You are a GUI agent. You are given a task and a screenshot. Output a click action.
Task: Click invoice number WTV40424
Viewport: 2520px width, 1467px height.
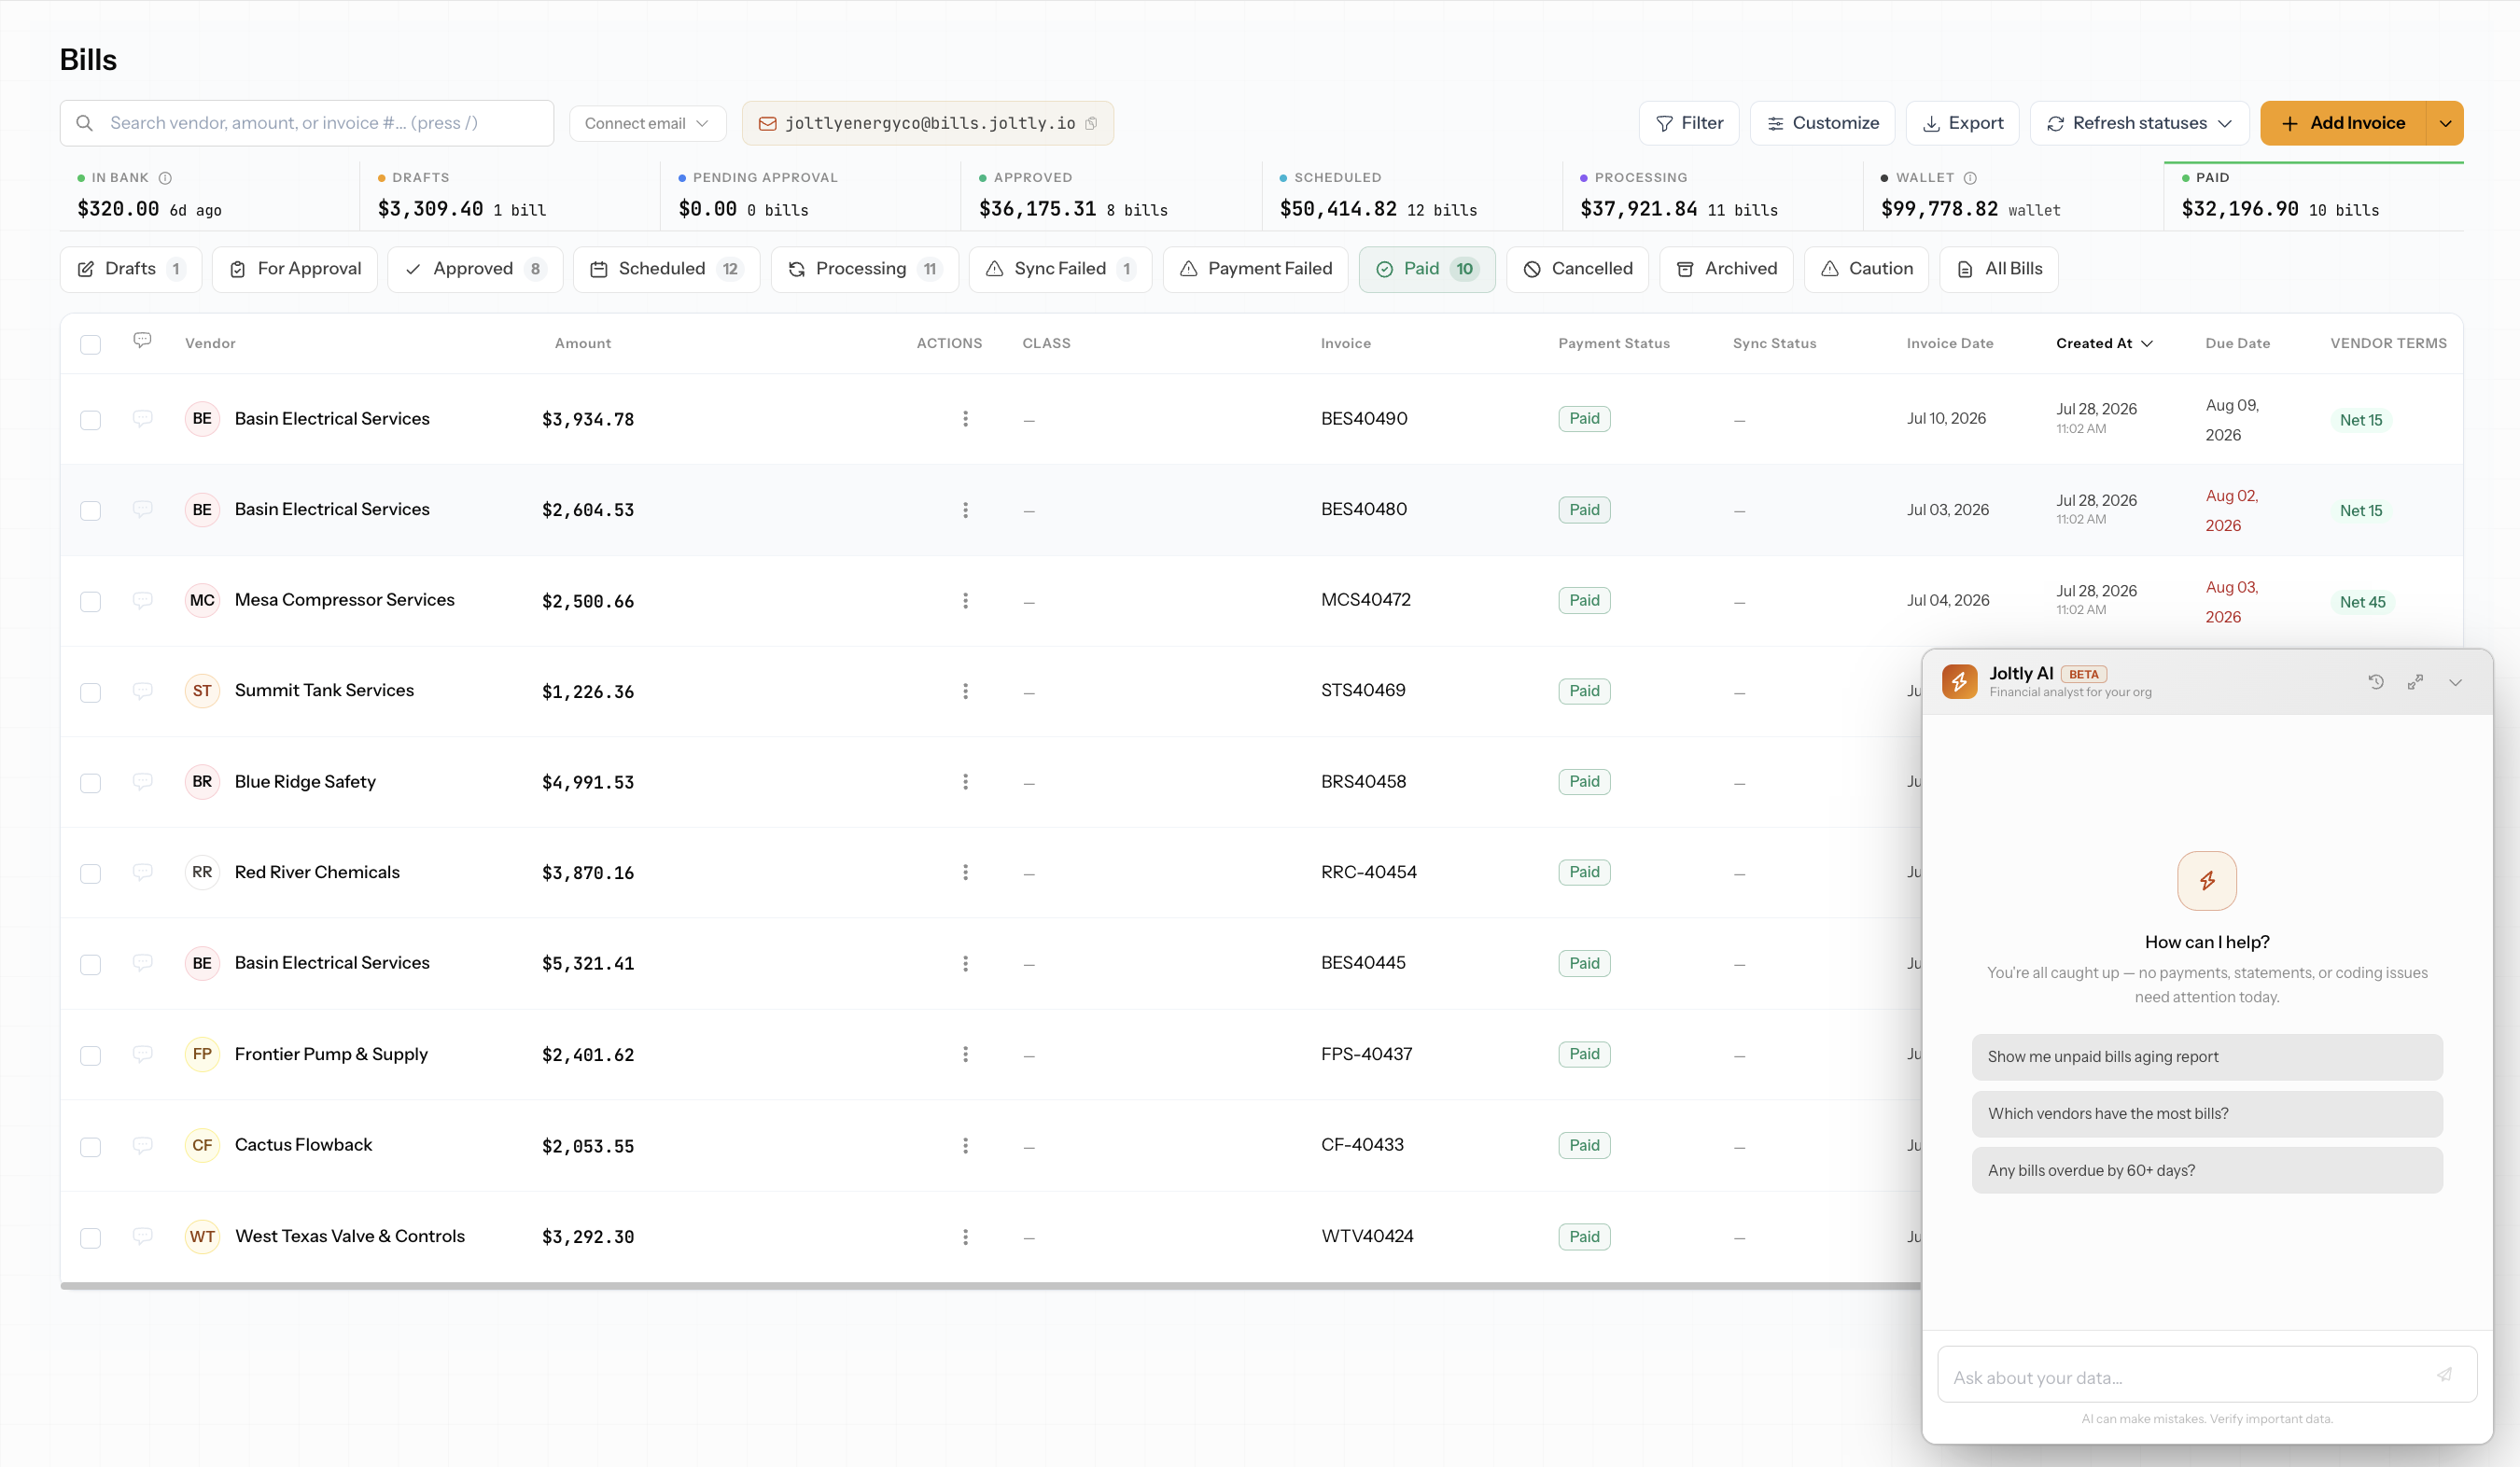pyautogui.click(x=1367, y=1237)
